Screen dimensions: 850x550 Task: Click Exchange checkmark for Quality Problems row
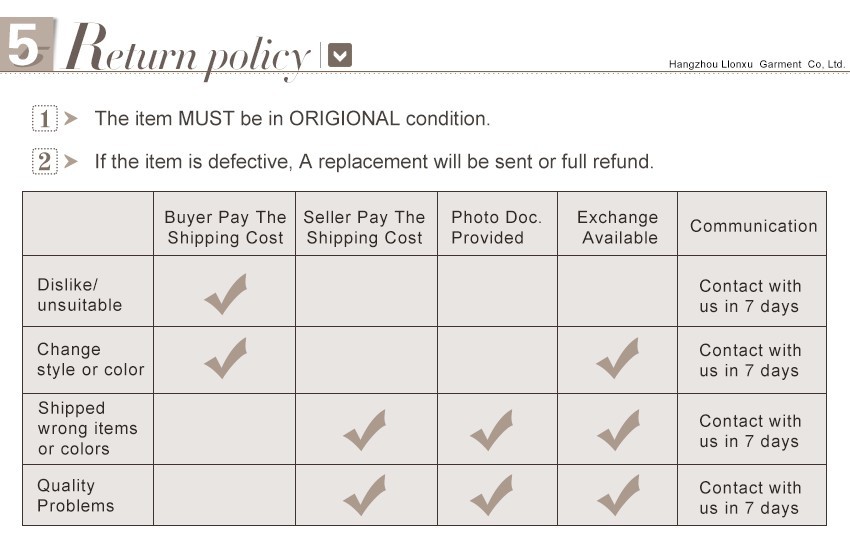617,495
